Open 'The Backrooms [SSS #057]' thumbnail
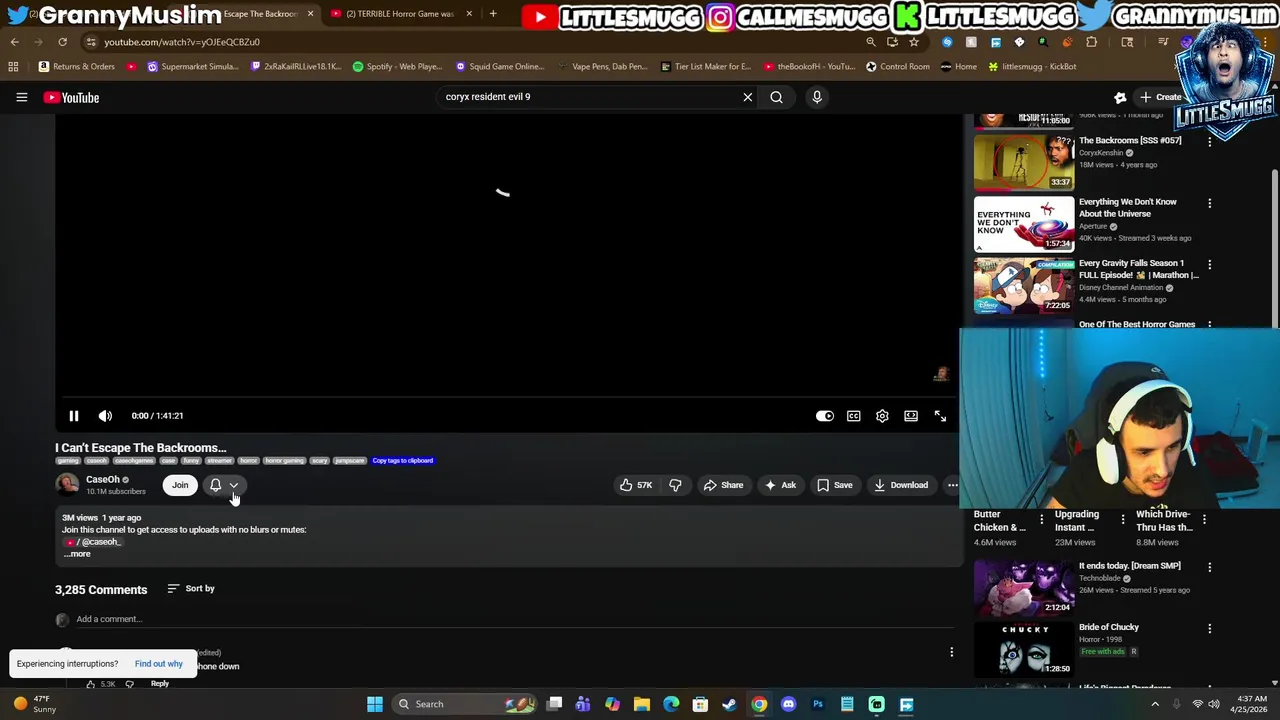 [x=1023, y=162]
